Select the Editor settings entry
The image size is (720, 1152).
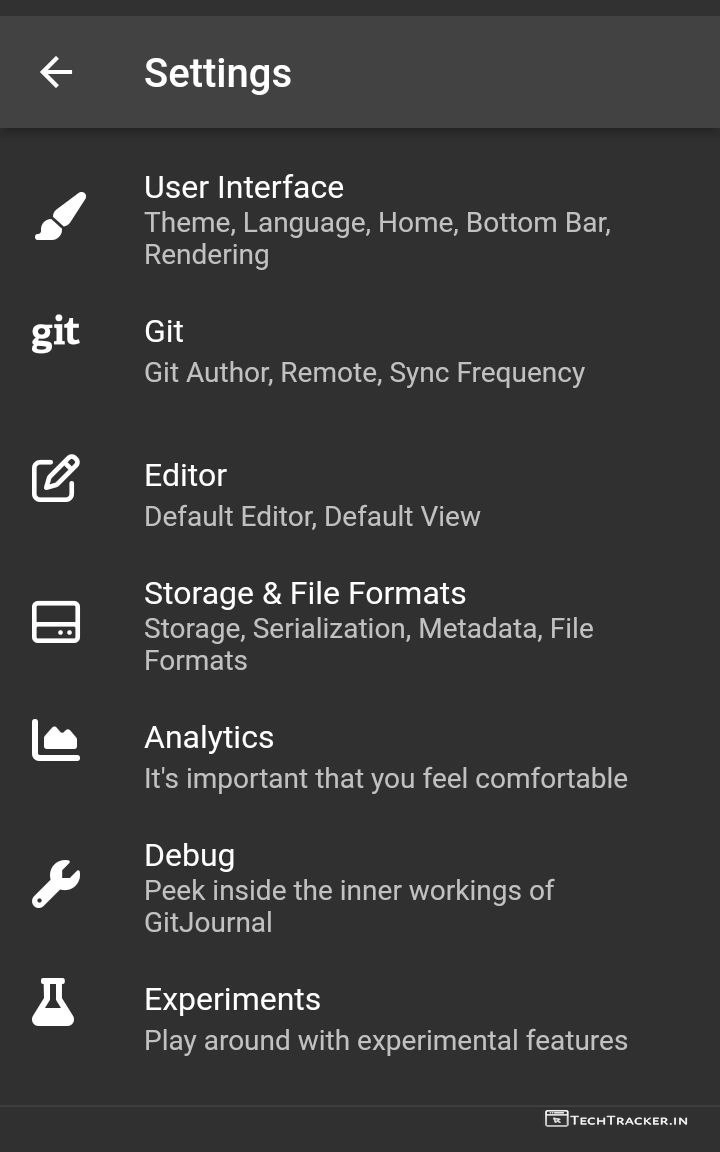186,475
